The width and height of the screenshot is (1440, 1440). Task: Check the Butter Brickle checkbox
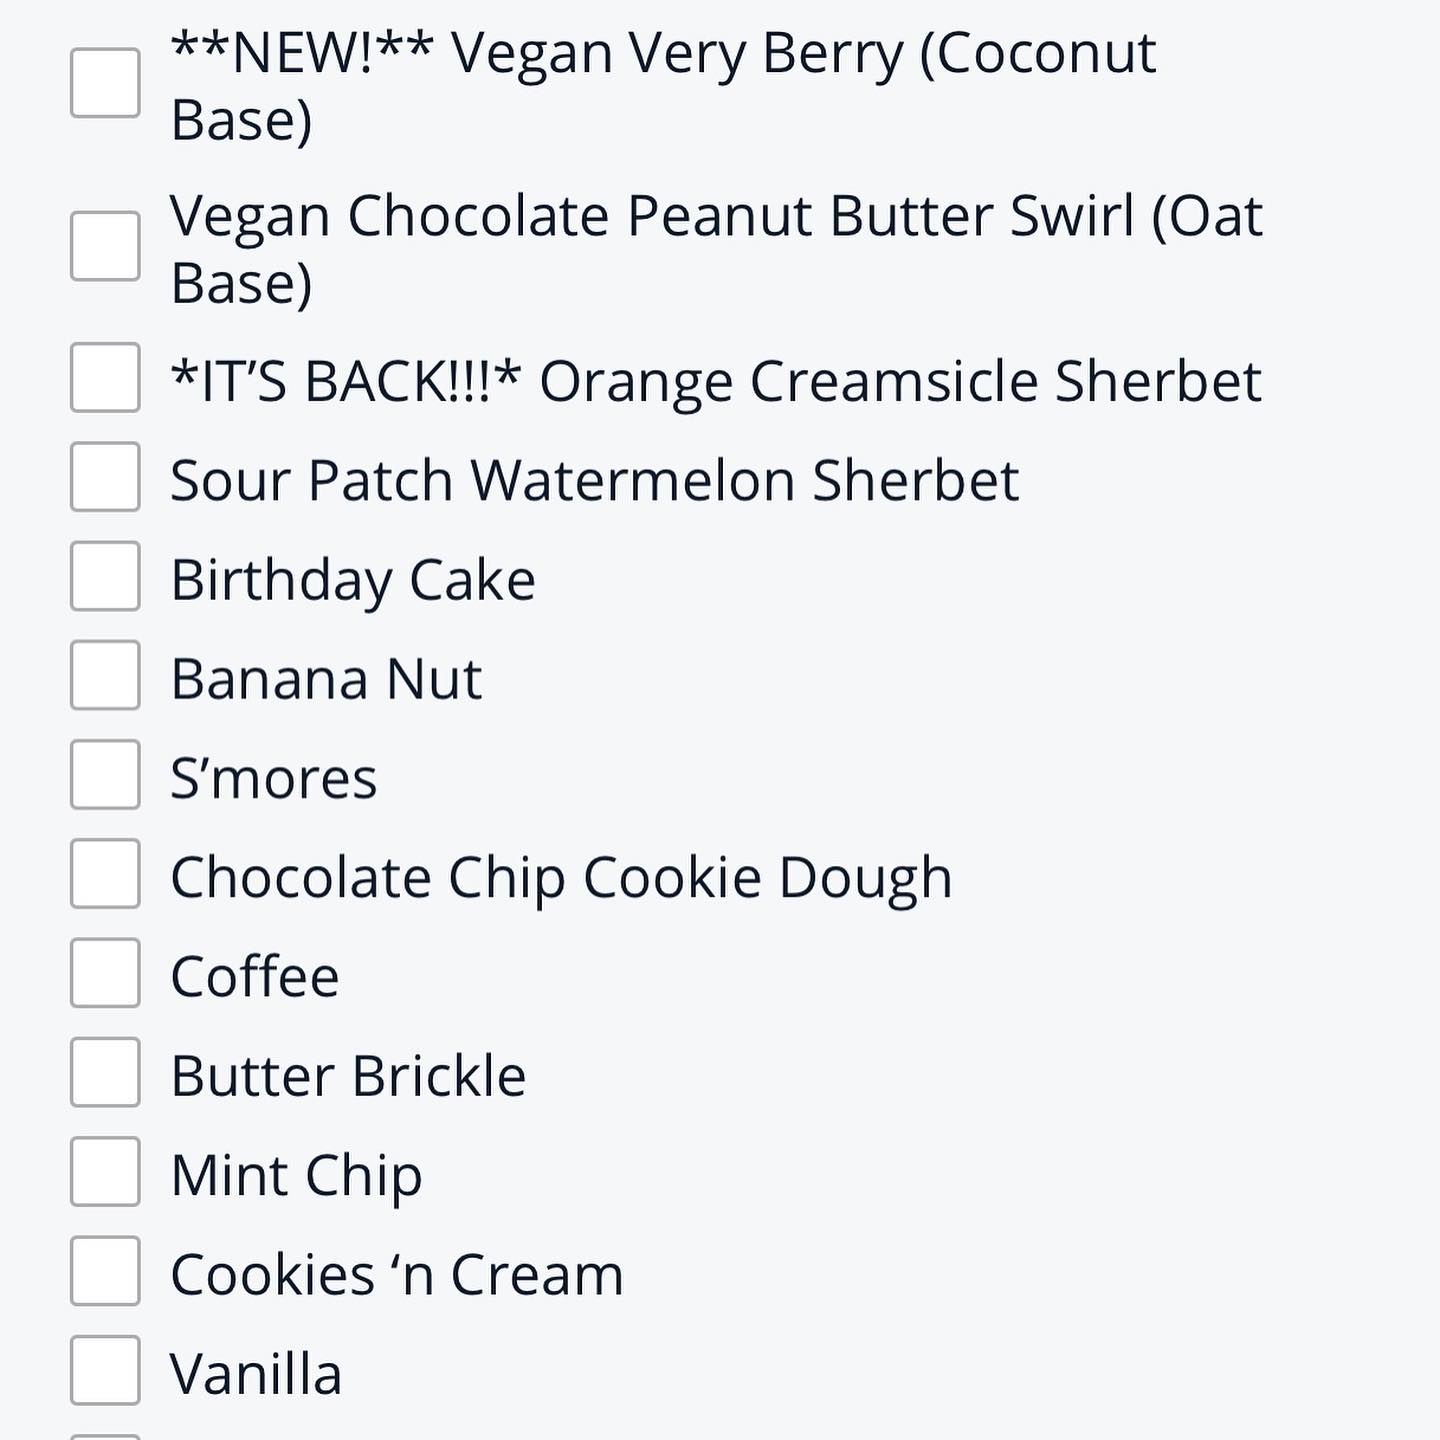[105, 1072]
